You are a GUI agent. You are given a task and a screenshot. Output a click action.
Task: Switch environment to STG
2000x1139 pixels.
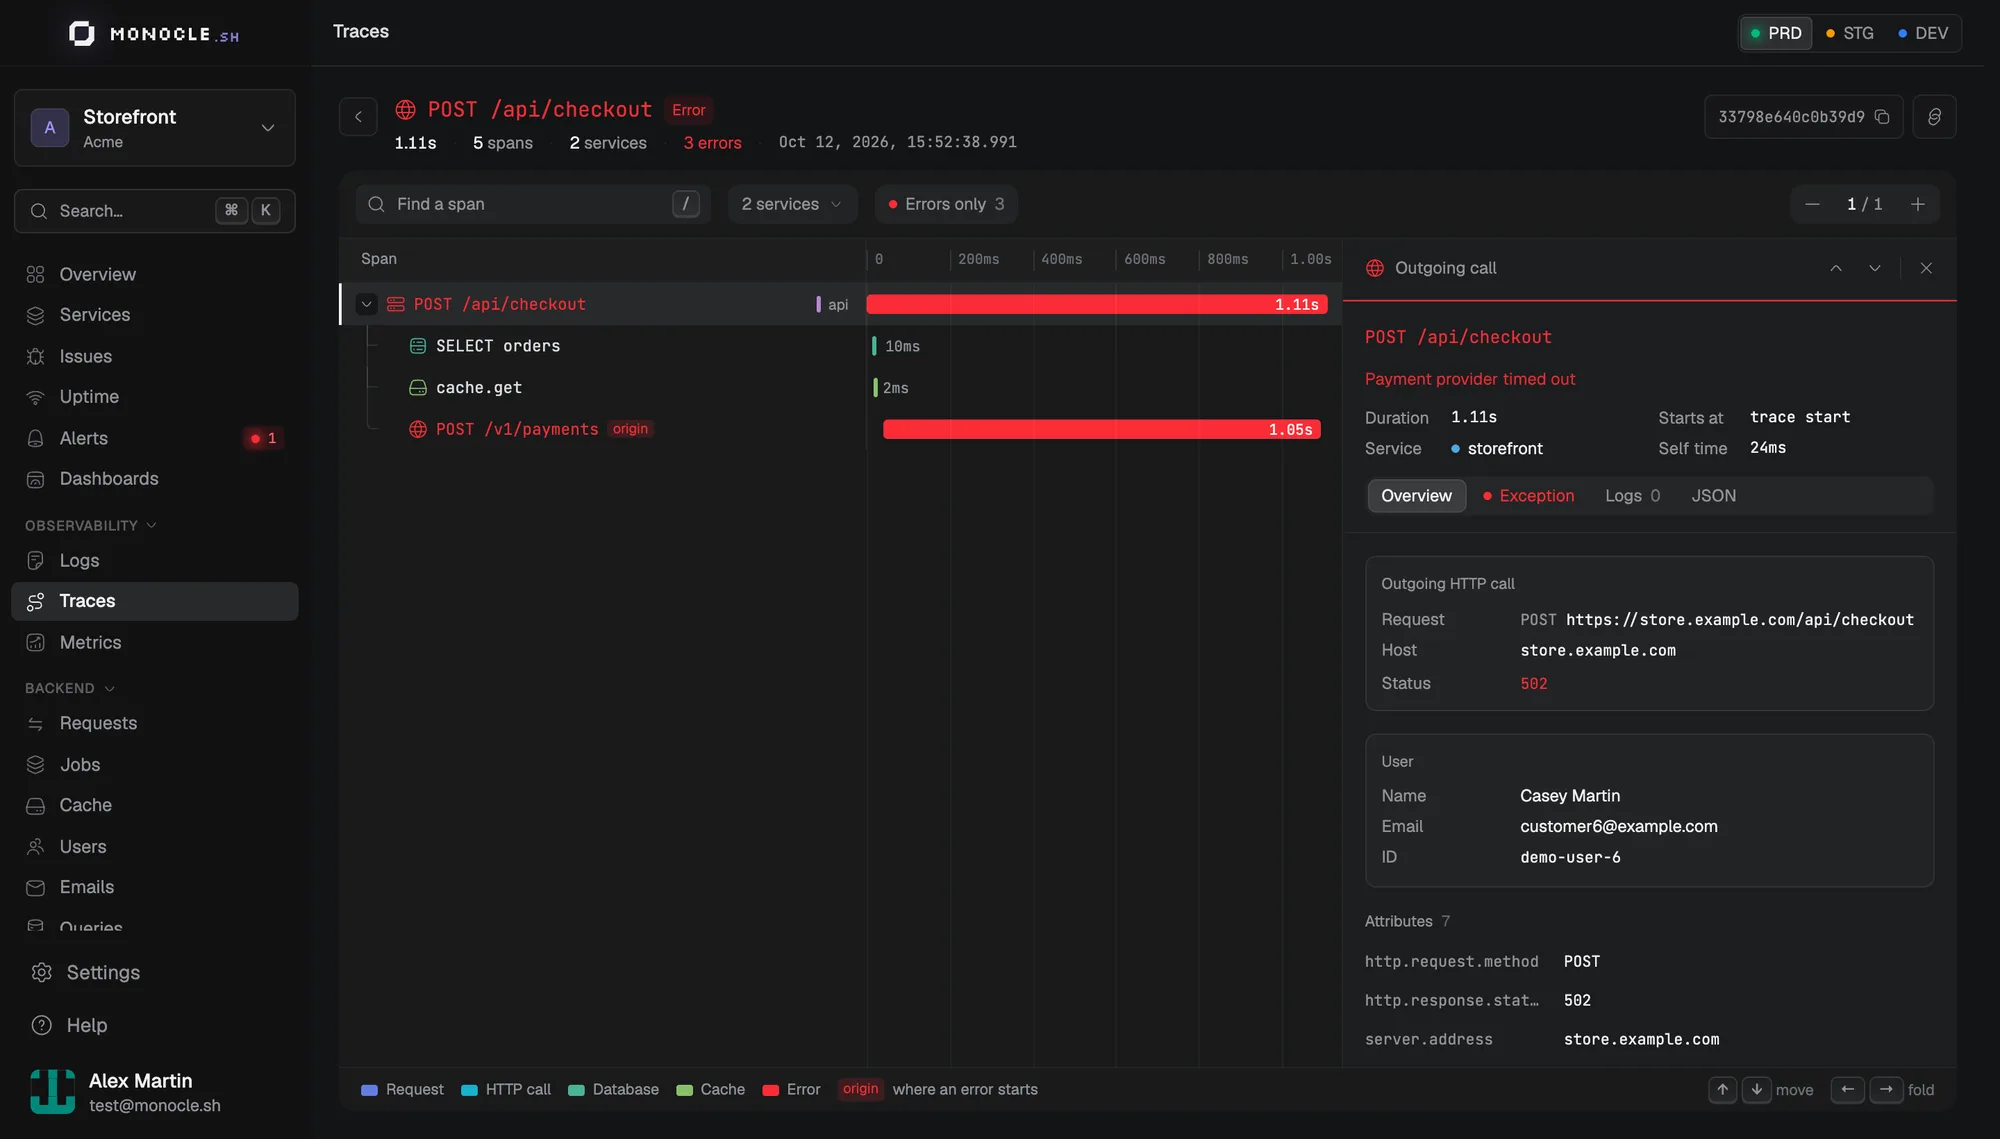click(x=1849, y=33)
